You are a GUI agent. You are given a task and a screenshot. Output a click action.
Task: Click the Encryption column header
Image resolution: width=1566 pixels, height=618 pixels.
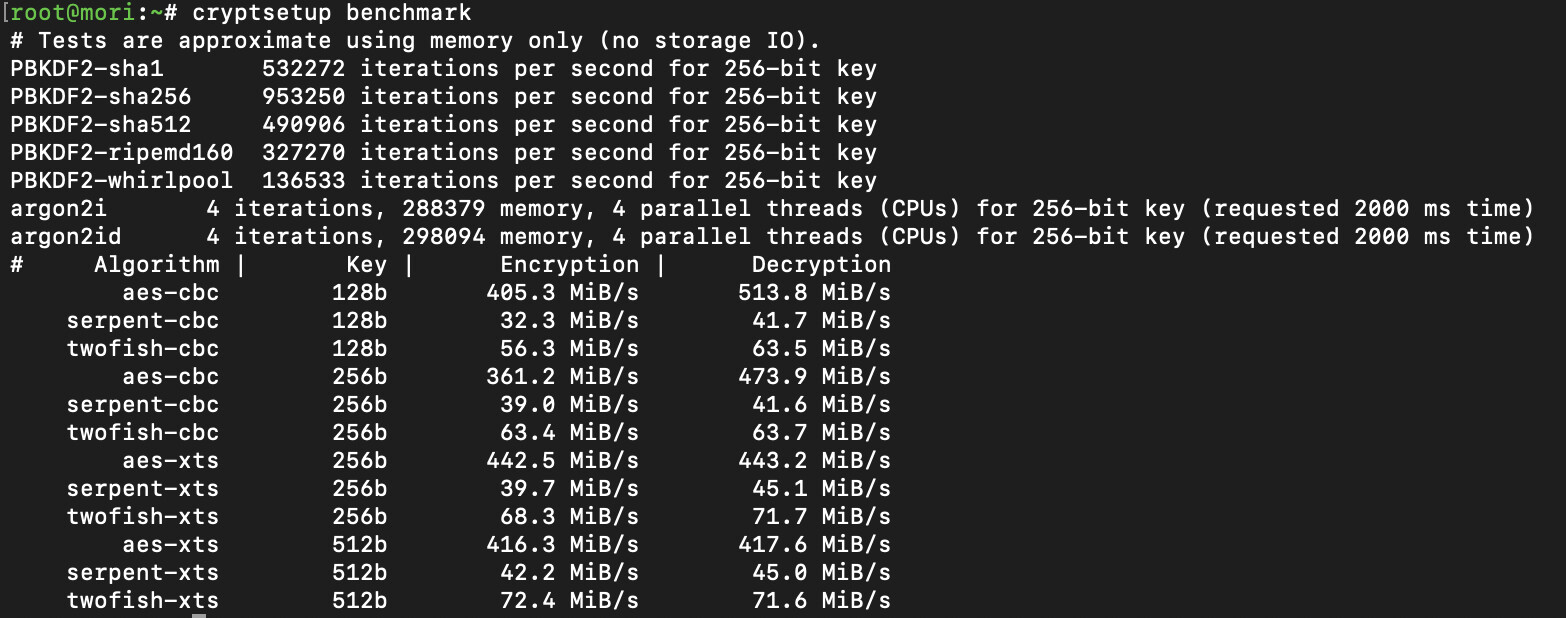click(569, 265)
